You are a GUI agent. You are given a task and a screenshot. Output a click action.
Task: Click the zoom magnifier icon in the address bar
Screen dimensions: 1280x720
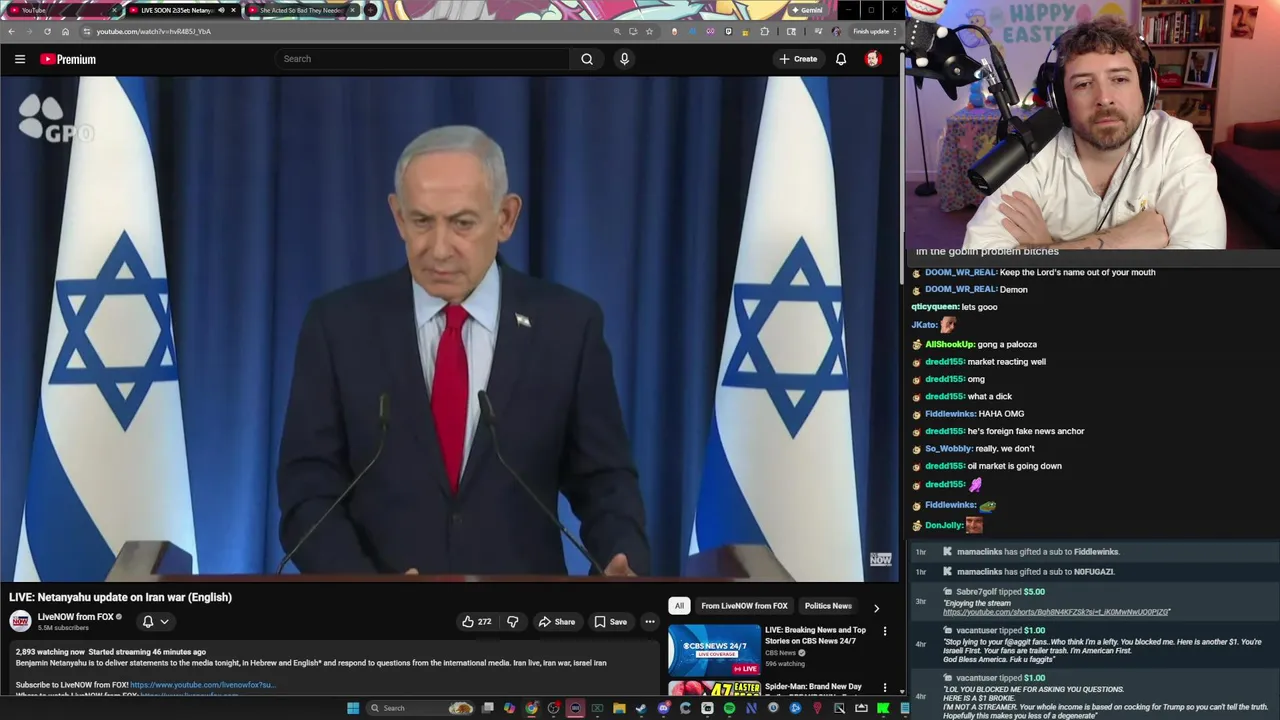coord(617,31)
